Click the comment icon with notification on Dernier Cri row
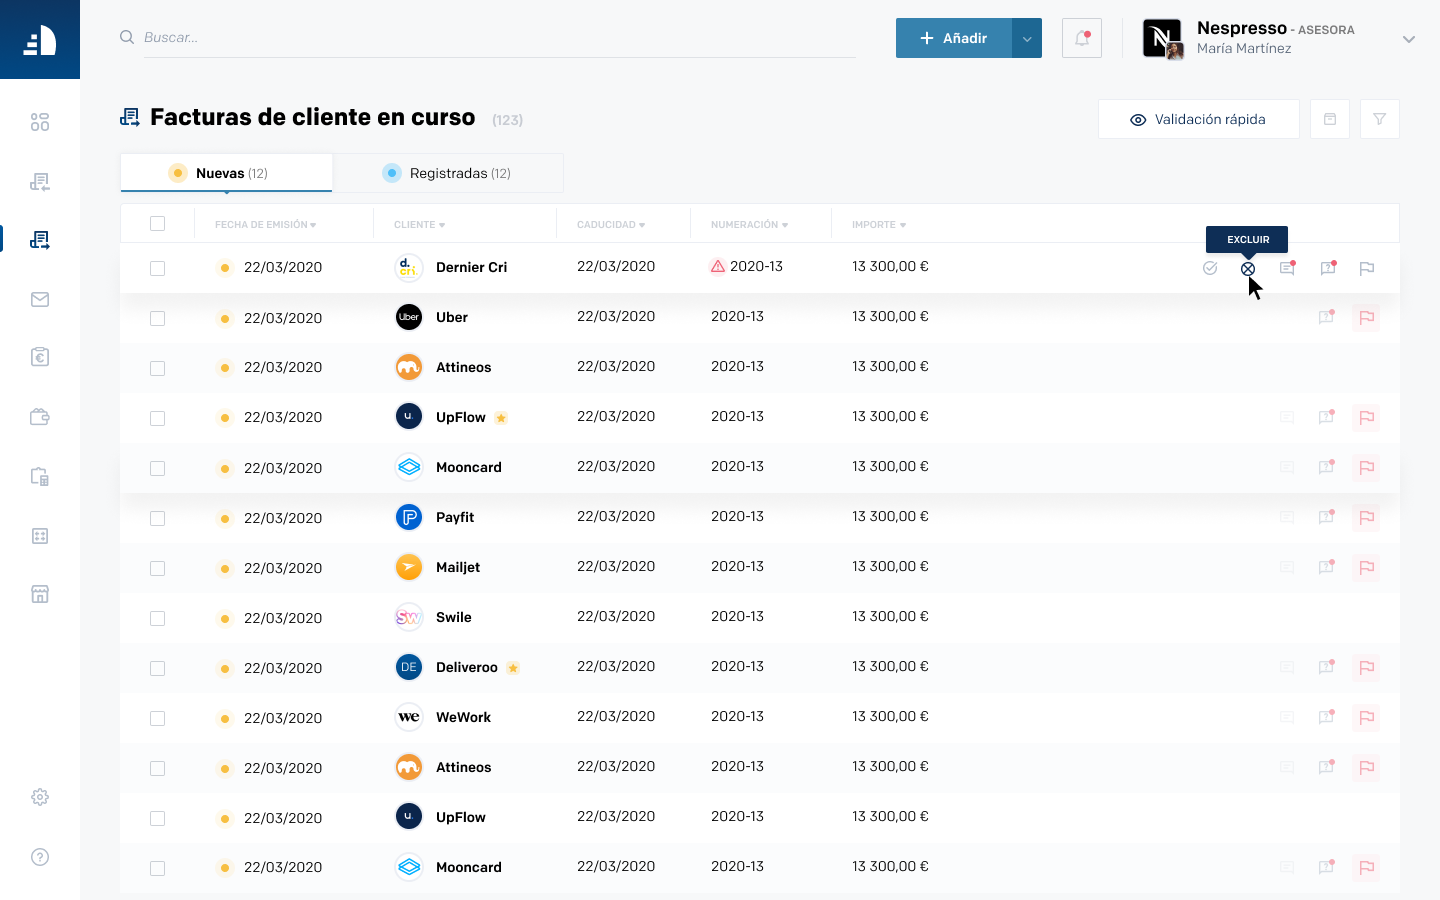Image resolution: width=1440 pixels, height=900 pixels. click(1287, 268)
